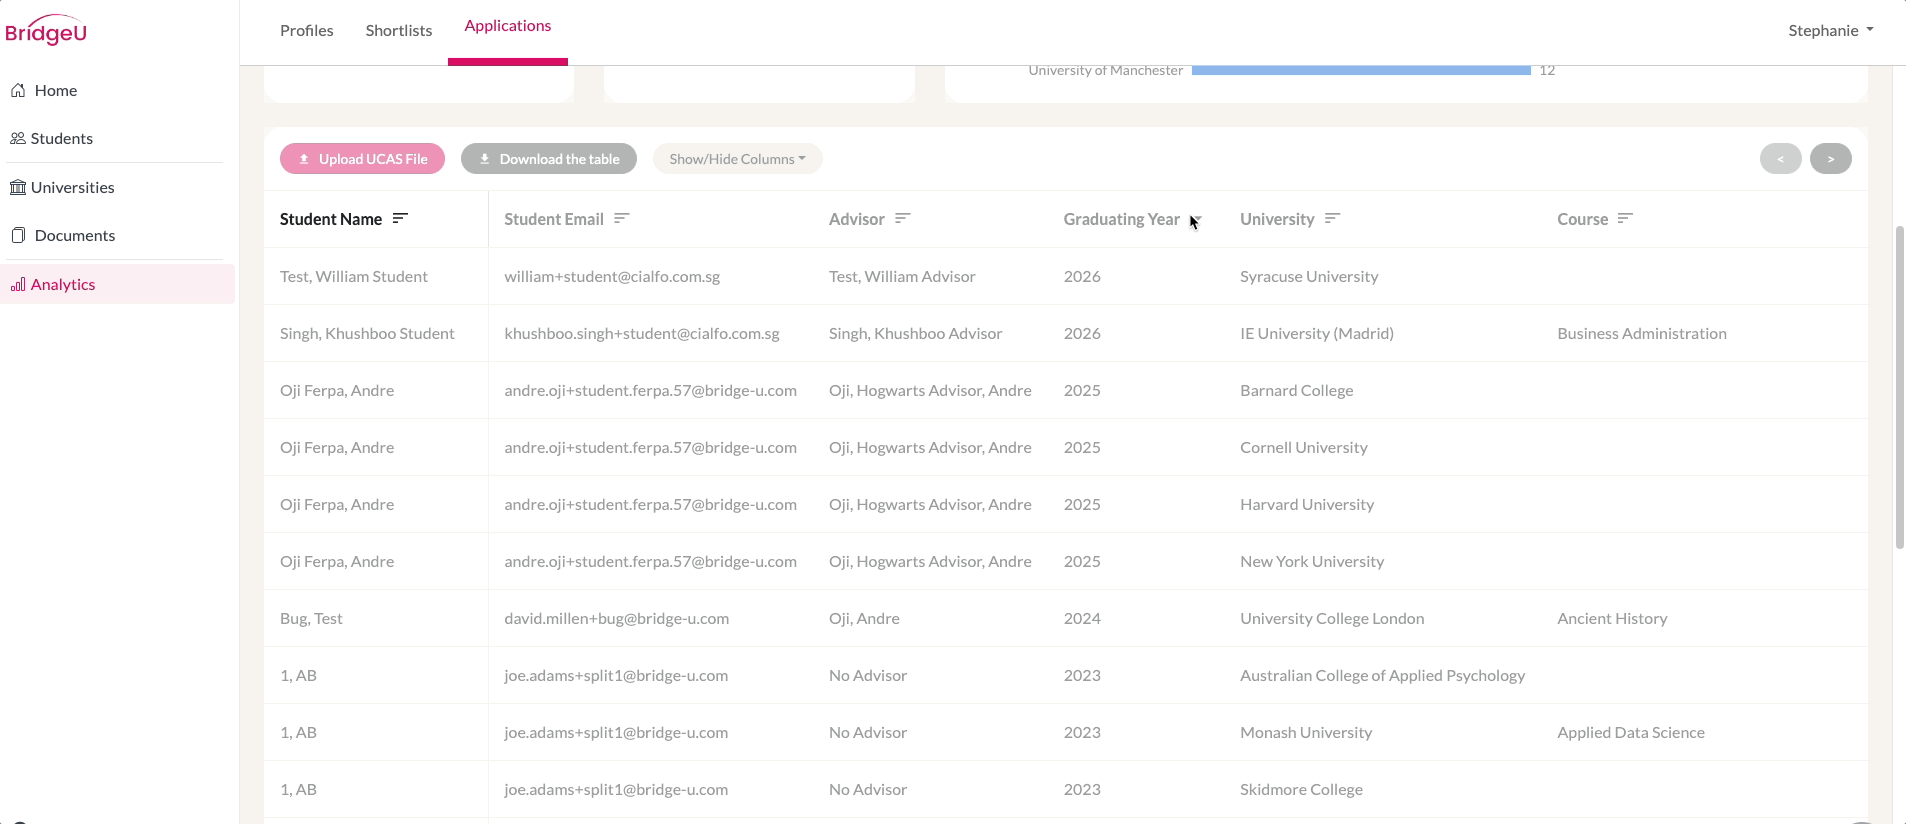Screen dimensions: 1906x824
Task: Click the Analytics bar chart icon
Action: click(x=18, y=284)
